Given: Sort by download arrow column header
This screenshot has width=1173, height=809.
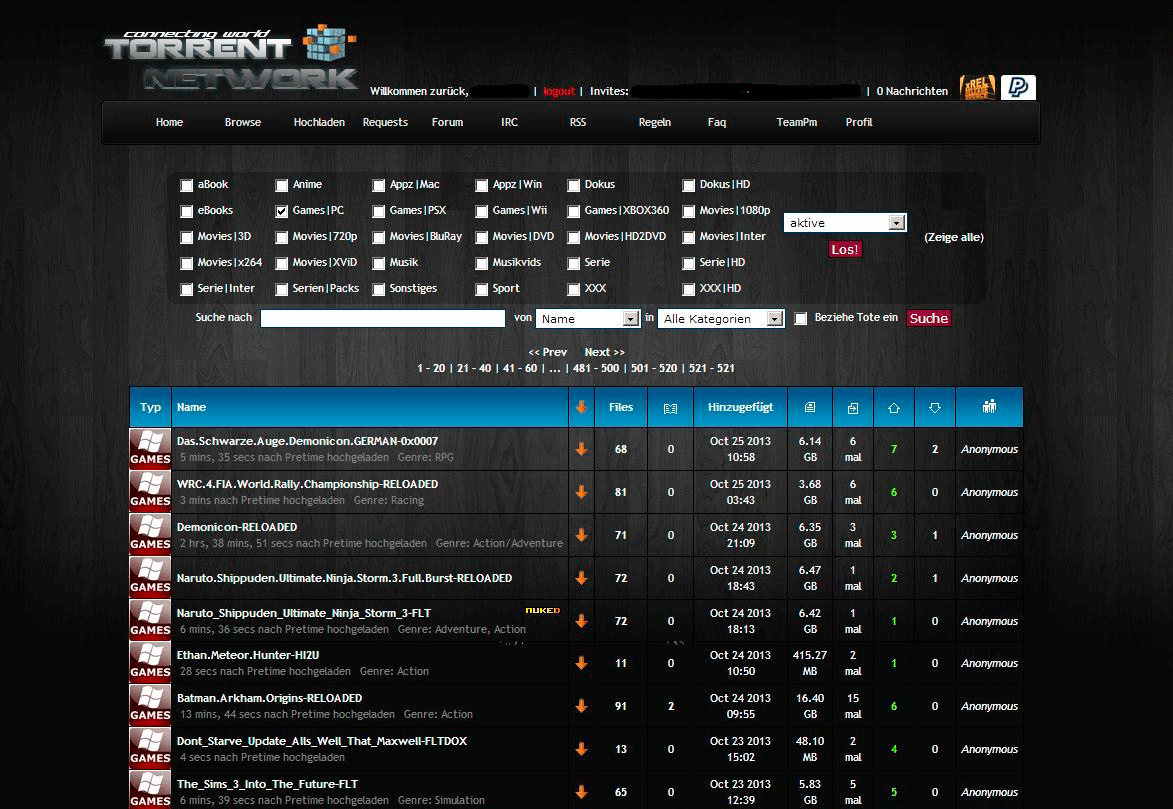Looking at the screenshot, I should point(581,407).
